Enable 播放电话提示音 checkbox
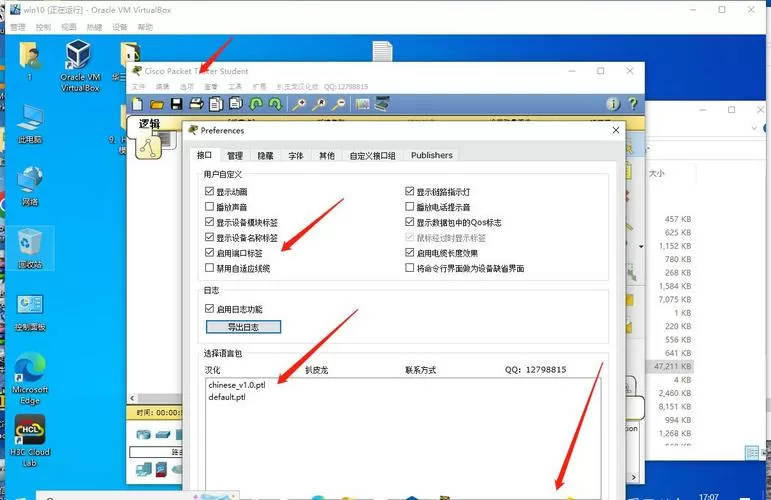Viewport: 771px width, 500px height. pos(410,206)
